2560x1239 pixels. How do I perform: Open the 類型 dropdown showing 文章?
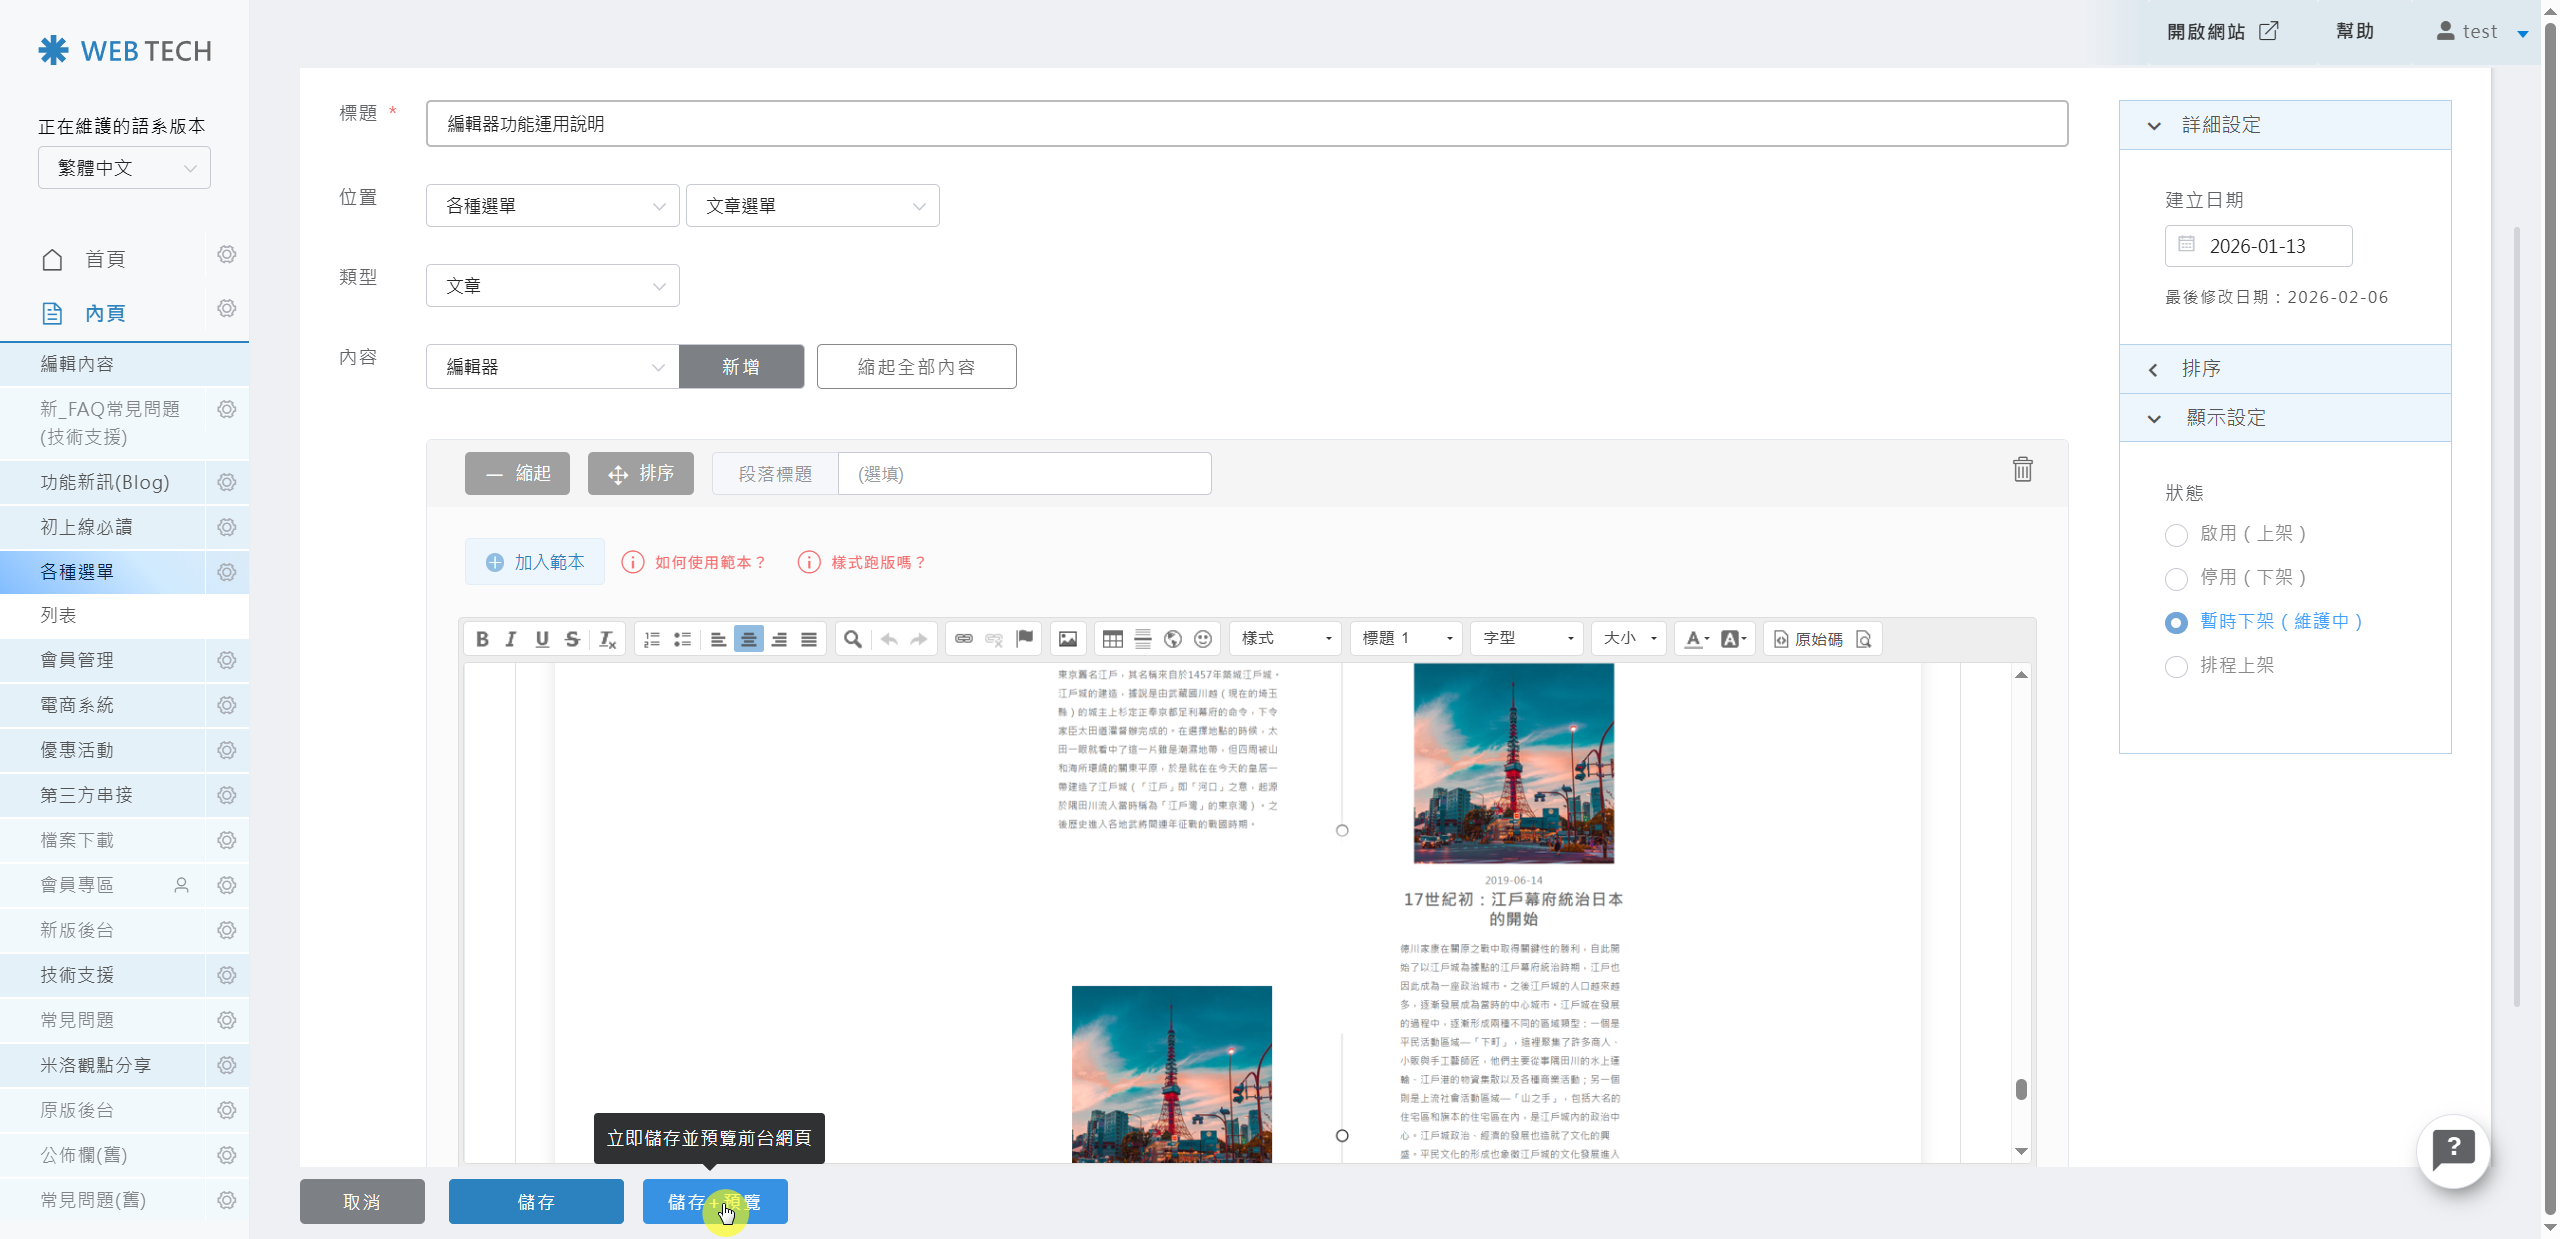click(x=552, y=285)
